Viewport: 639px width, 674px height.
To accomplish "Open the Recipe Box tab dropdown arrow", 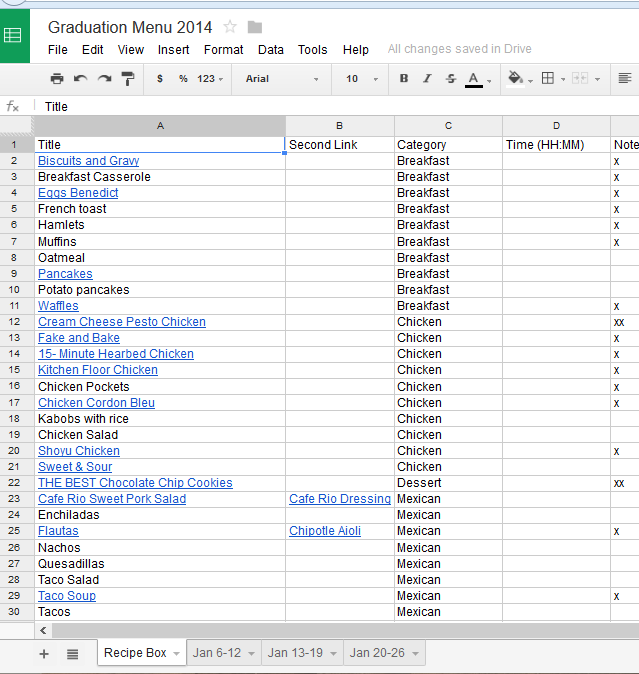I will click(176, 654).
